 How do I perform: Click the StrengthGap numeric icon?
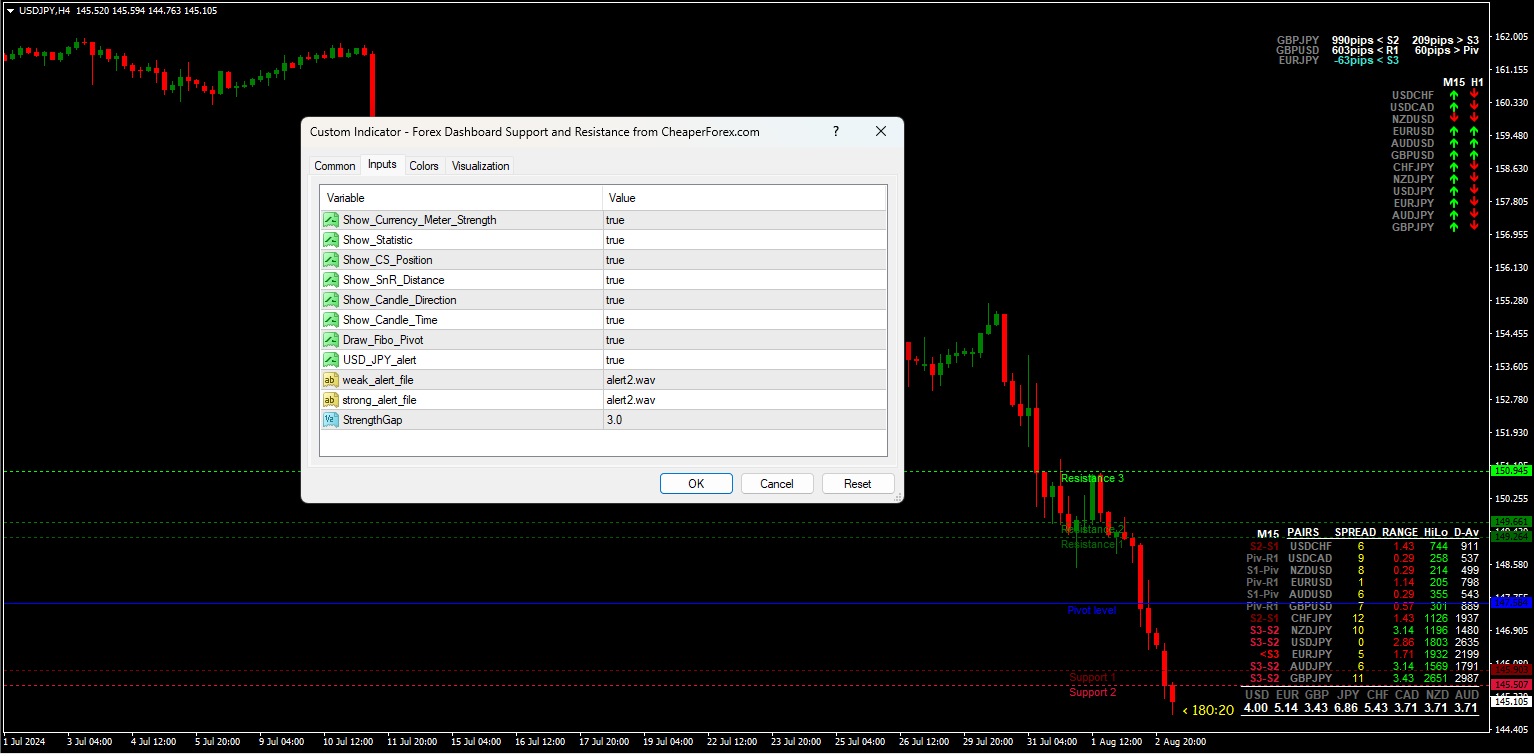tap(331, 420)
